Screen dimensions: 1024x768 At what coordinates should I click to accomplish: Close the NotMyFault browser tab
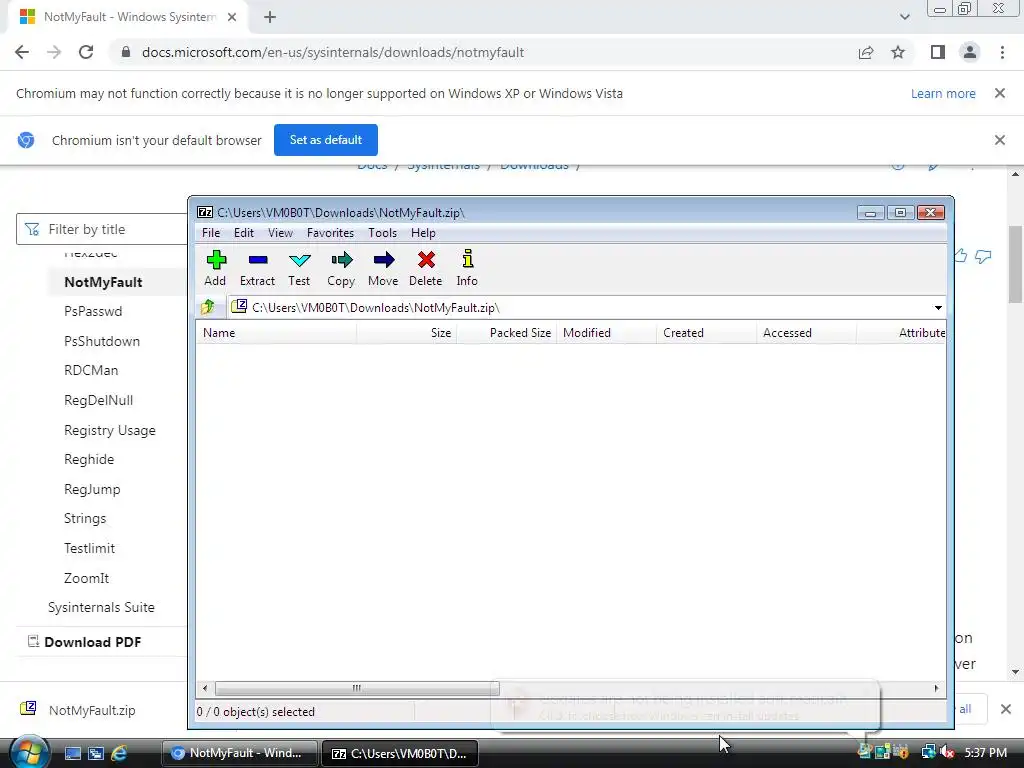point(231,17)
